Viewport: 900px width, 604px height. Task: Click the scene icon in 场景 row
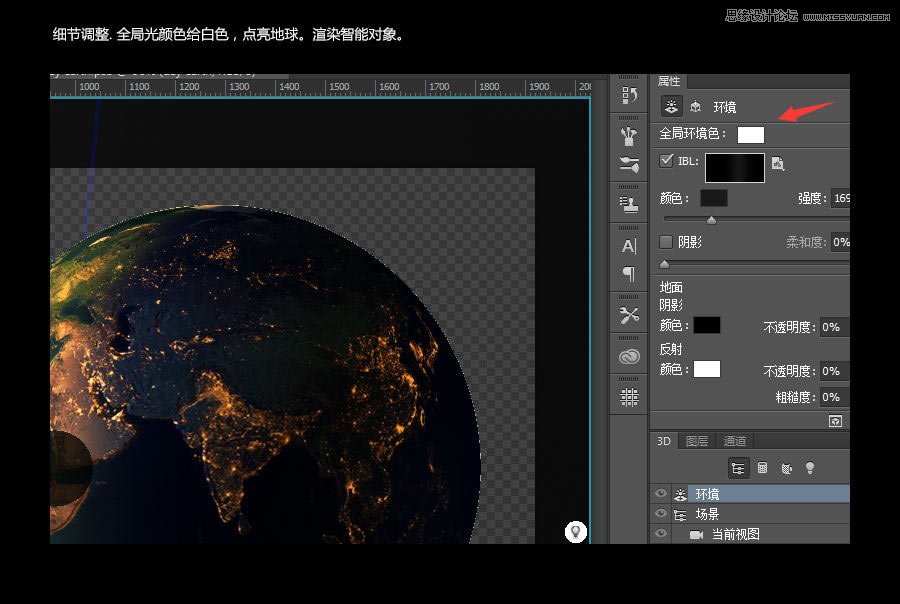tap(680, 514)
